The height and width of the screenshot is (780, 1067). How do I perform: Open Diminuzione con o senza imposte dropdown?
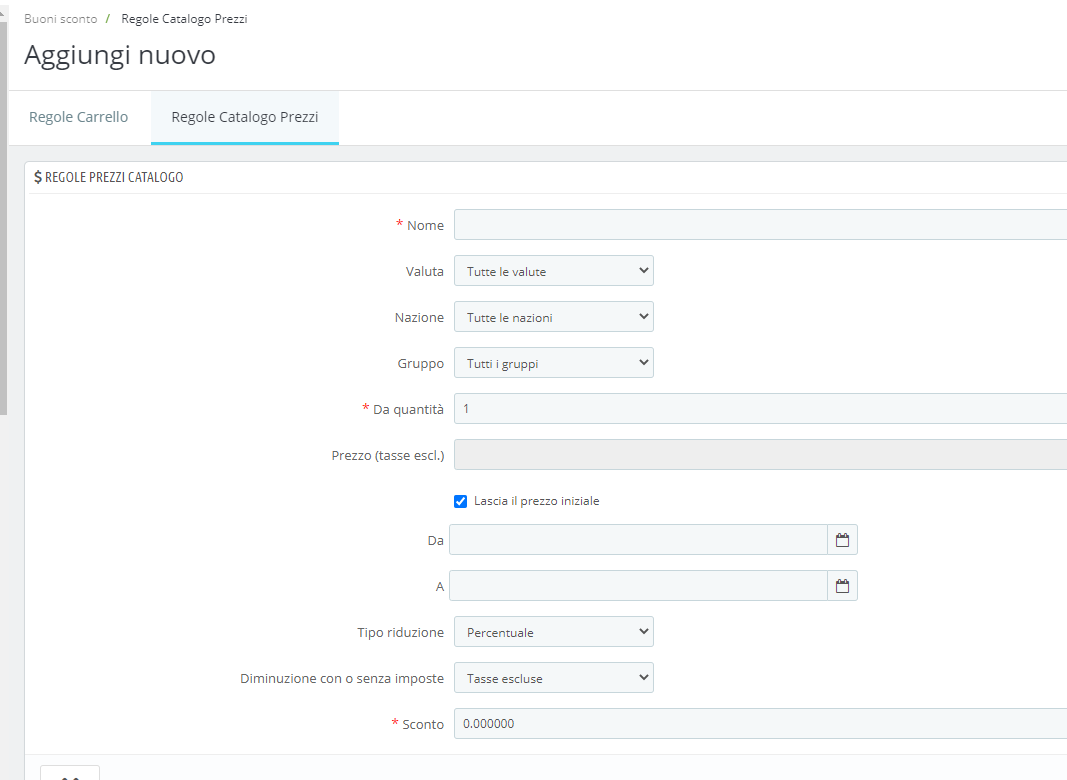(554, 678)
